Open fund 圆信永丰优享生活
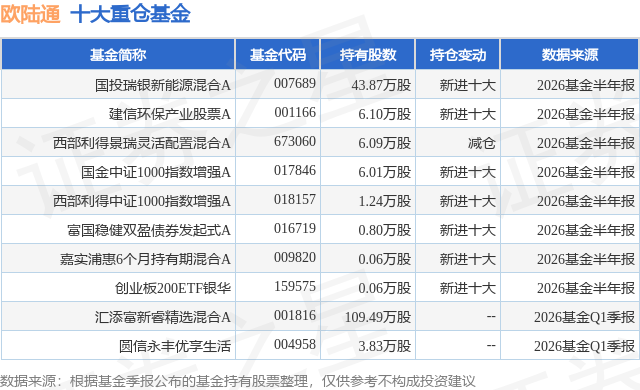 tap(175, 346)
